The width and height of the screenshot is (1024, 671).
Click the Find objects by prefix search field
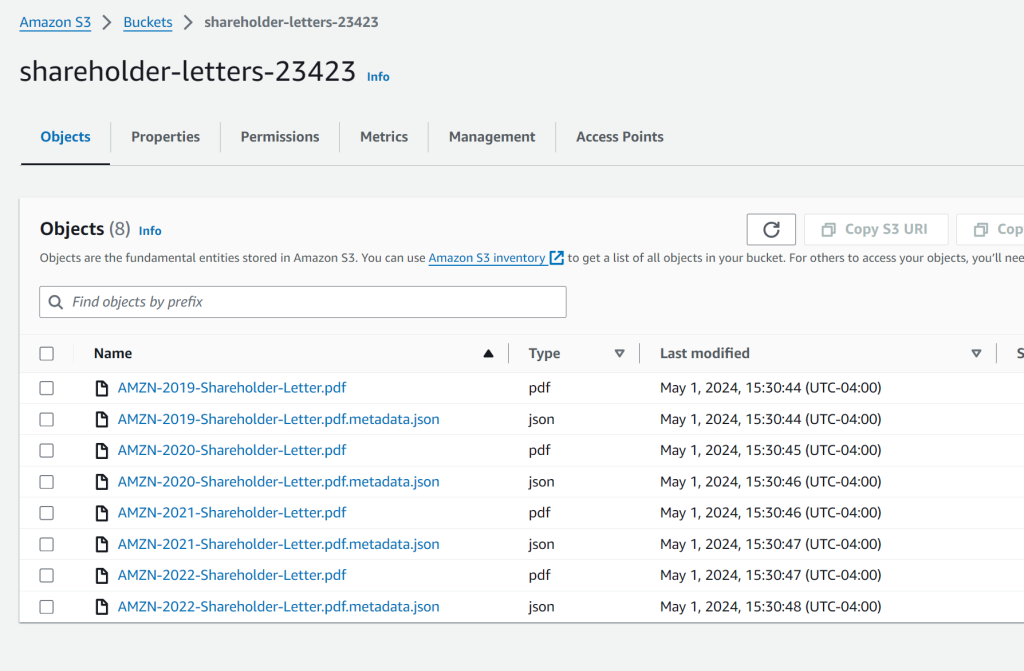tap(300, 301)
